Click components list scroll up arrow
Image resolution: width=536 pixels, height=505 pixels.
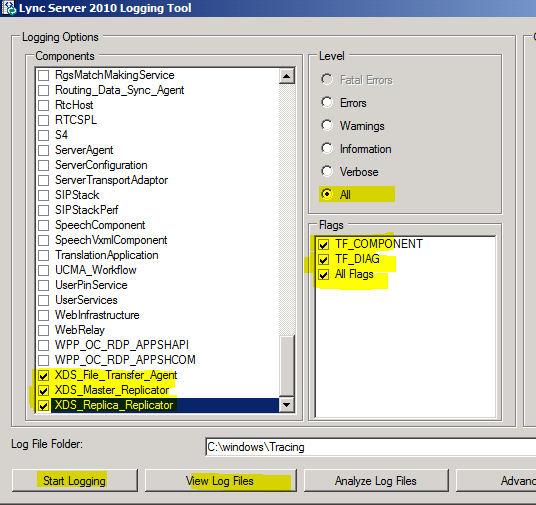click(x=286, y=76)
